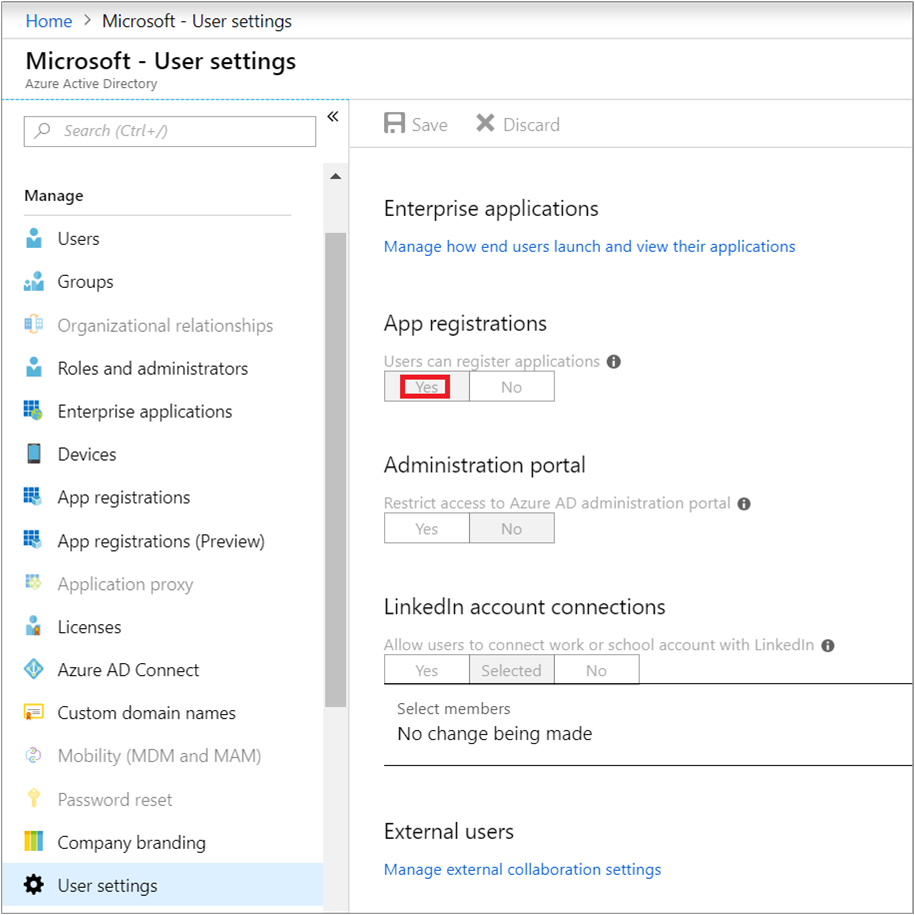Click the Home breadcrumb link
The height and width of the screenshot is (915, 915).
(x=49, y=21)
